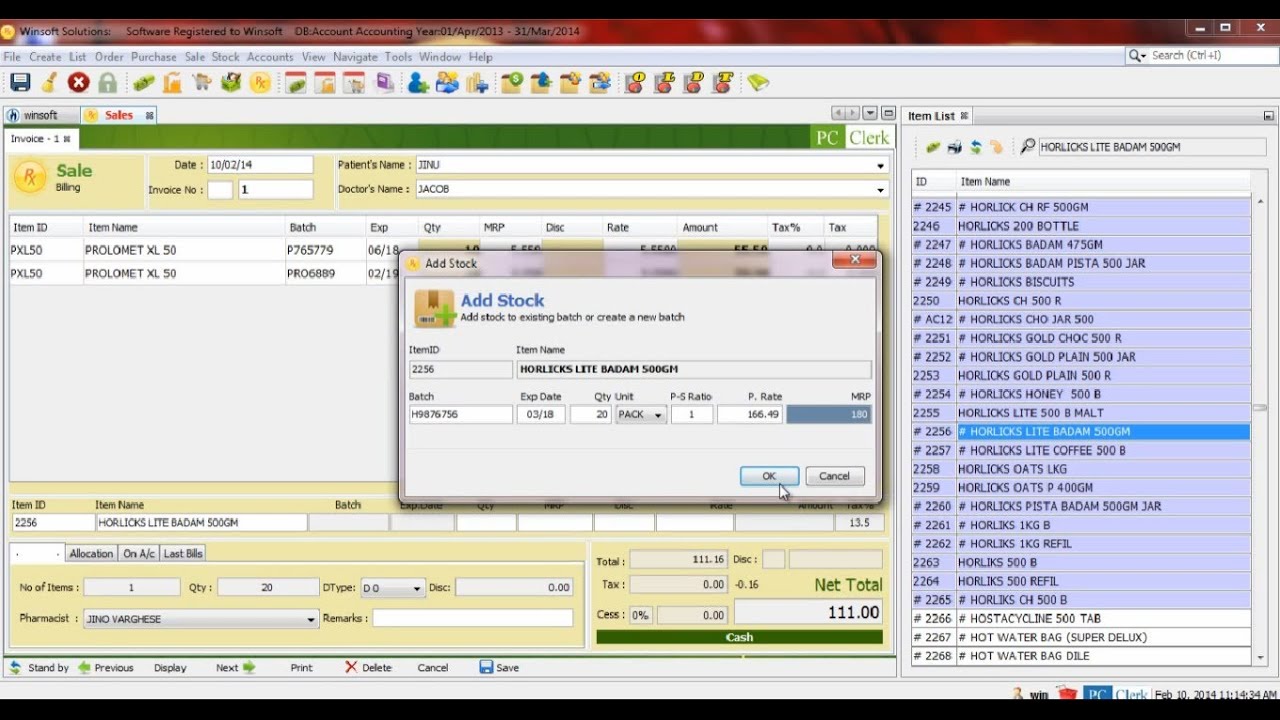
Task: Click the Item List search field
Action: [x=1152, y=147]
